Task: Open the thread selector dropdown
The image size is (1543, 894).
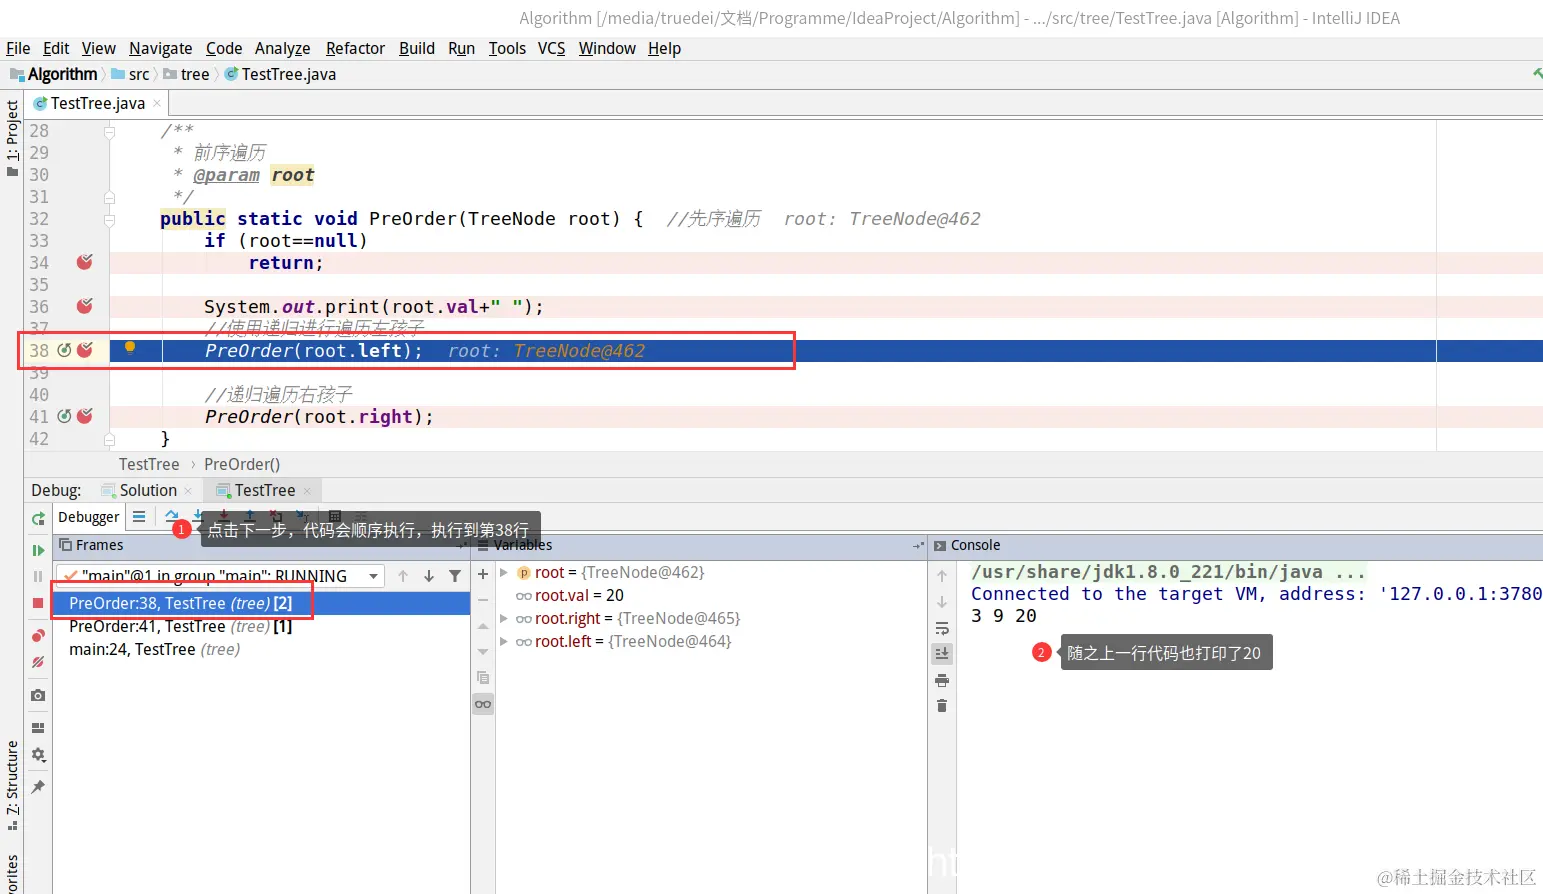Action: (373, 576)
